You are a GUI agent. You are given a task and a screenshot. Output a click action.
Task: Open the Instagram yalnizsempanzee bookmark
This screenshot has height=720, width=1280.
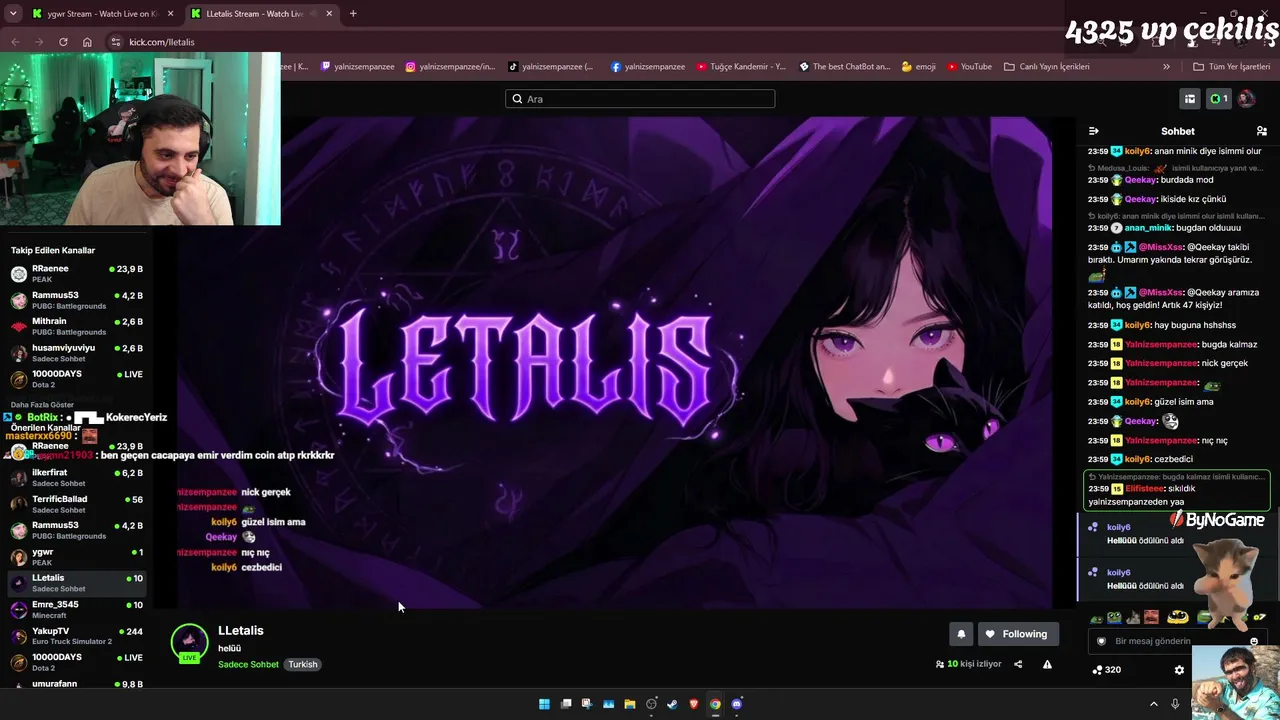[x=450, y=67]
